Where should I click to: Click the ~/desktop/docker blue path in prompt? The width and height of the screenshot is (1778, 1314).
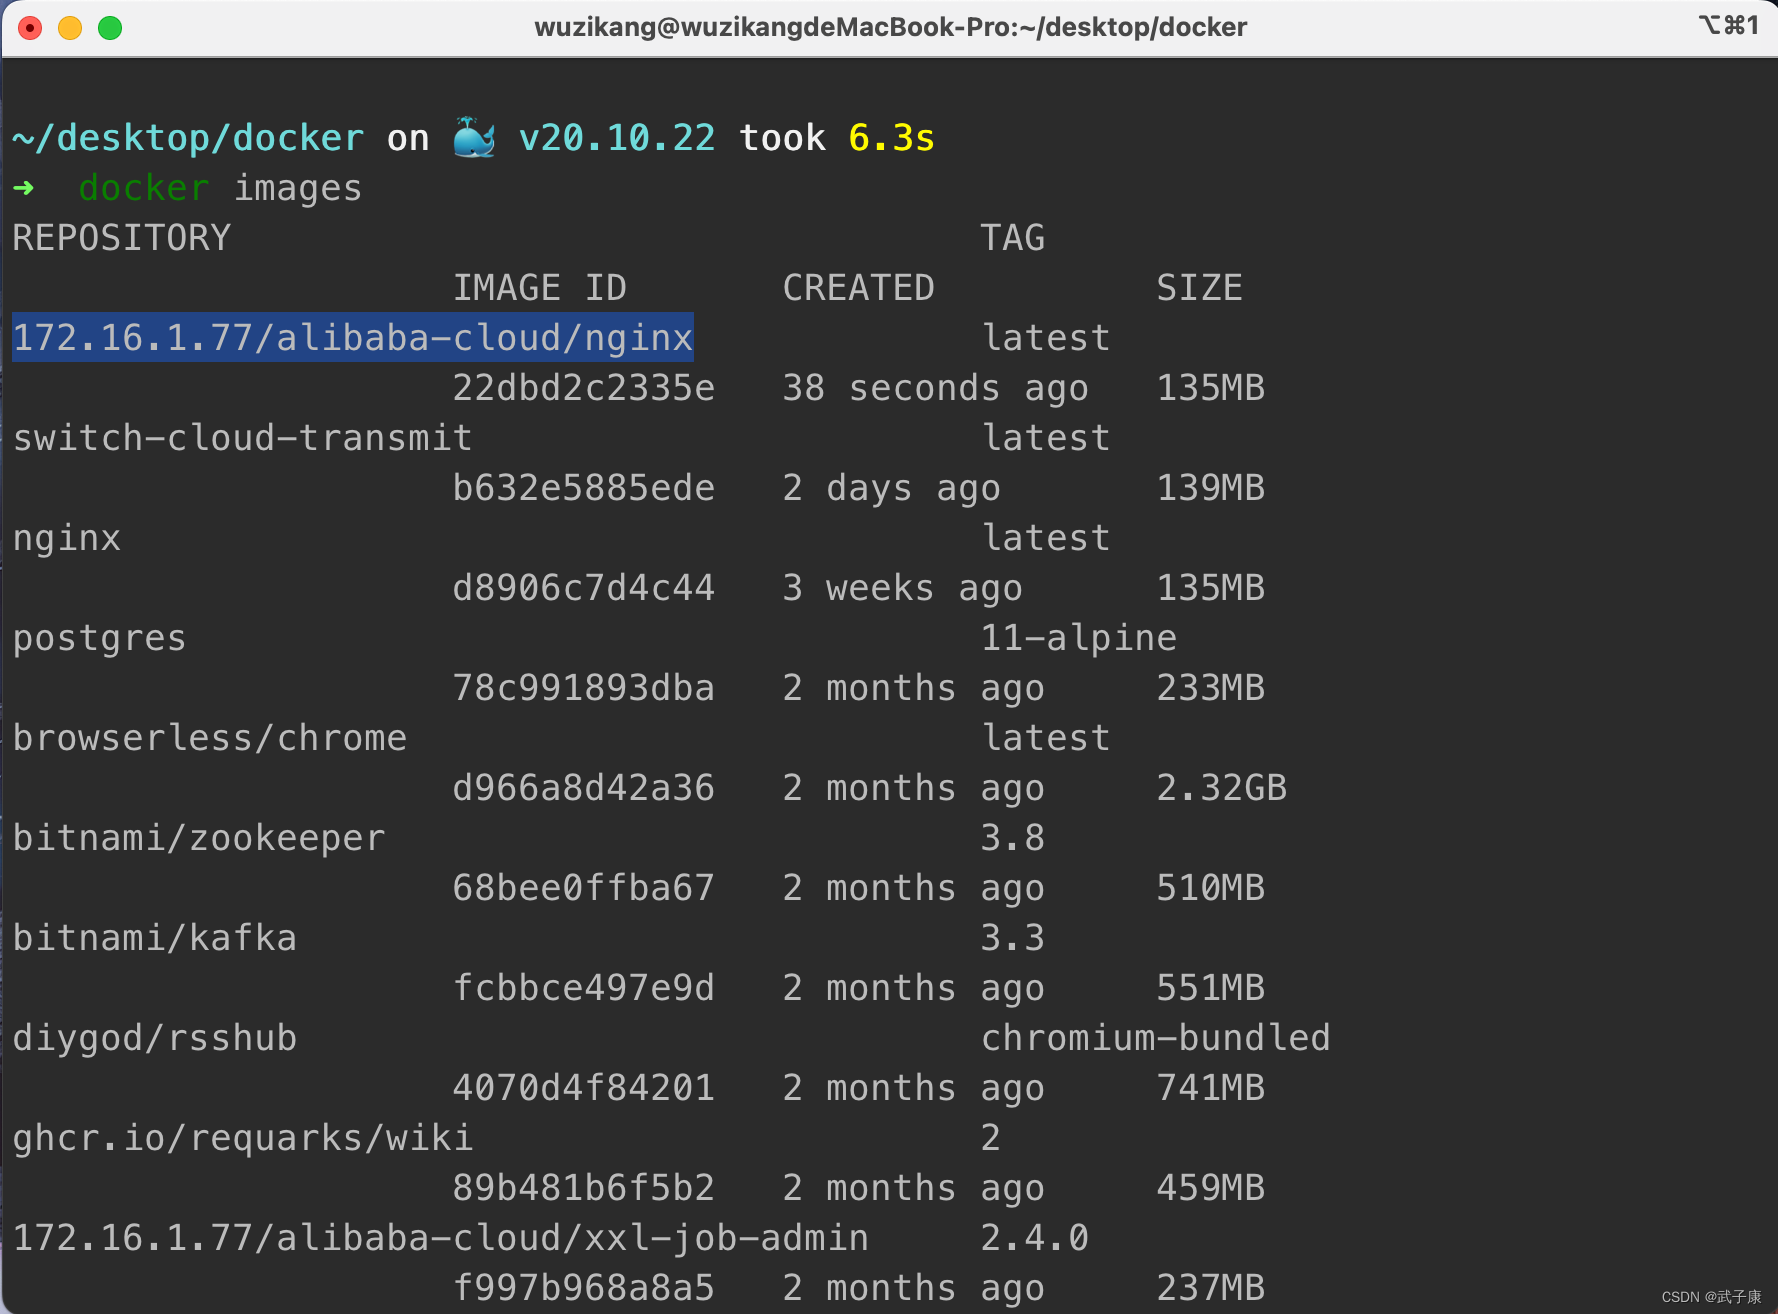(x=187, y=137)
